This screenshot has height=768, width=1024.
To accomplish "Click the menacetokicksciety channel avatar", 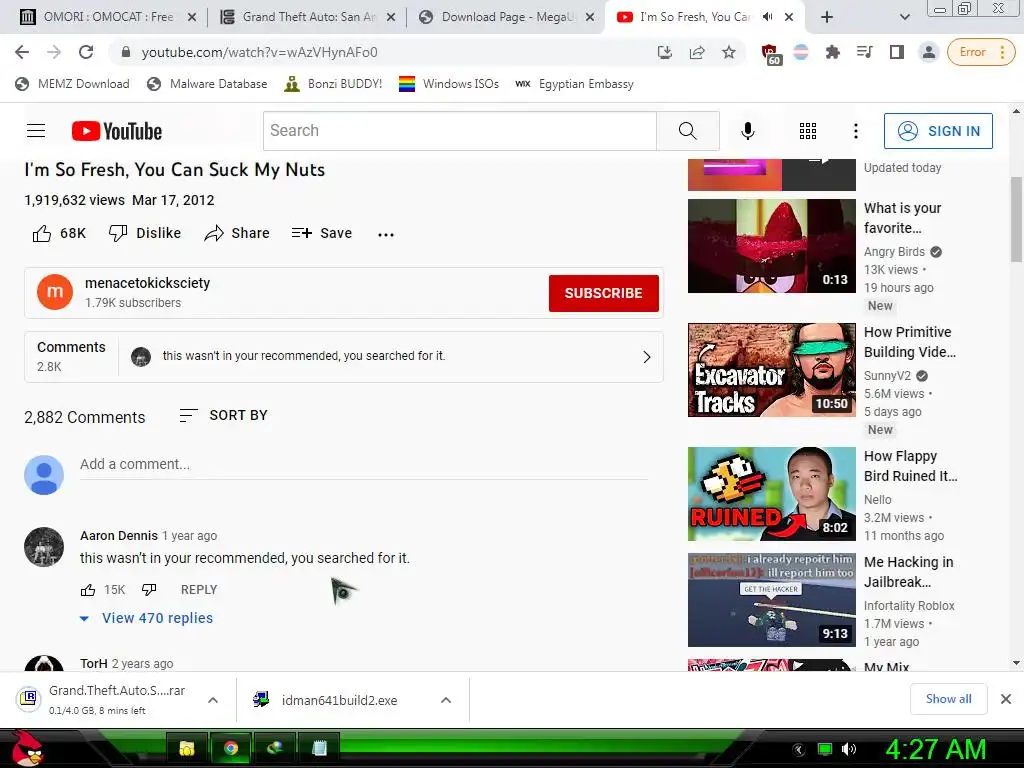I will pos(55,292).
